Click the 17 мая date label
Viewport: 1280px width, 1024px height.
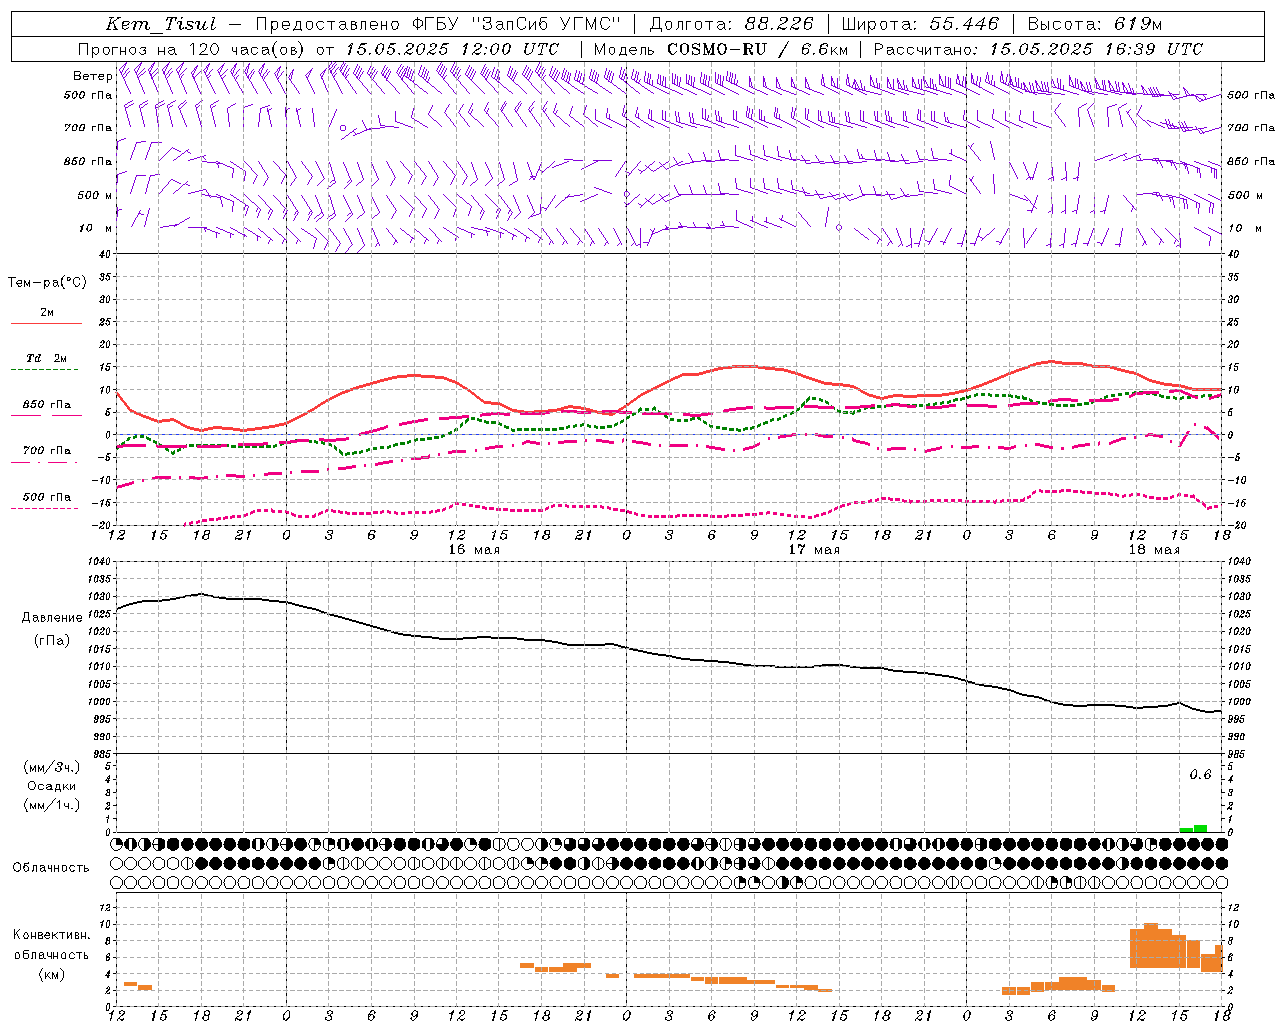(x=814, y=549)
